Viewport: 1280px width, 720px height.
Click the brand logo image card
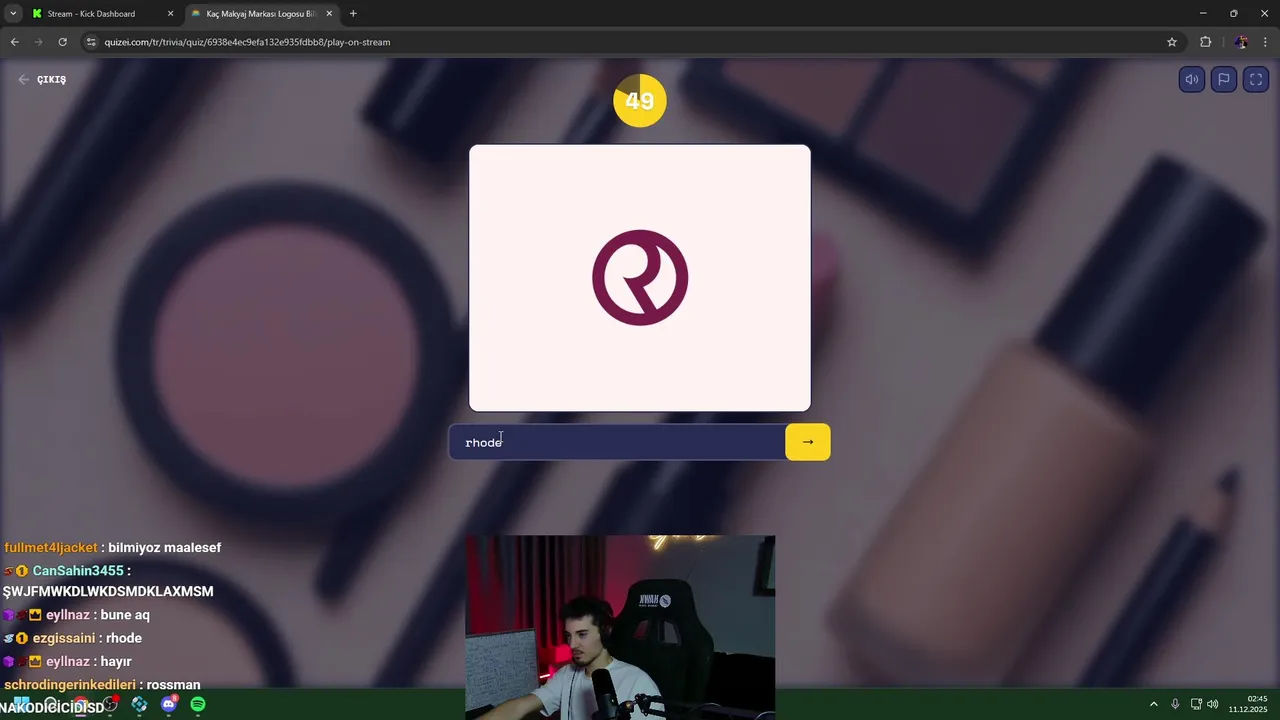(x=640, y=278)
